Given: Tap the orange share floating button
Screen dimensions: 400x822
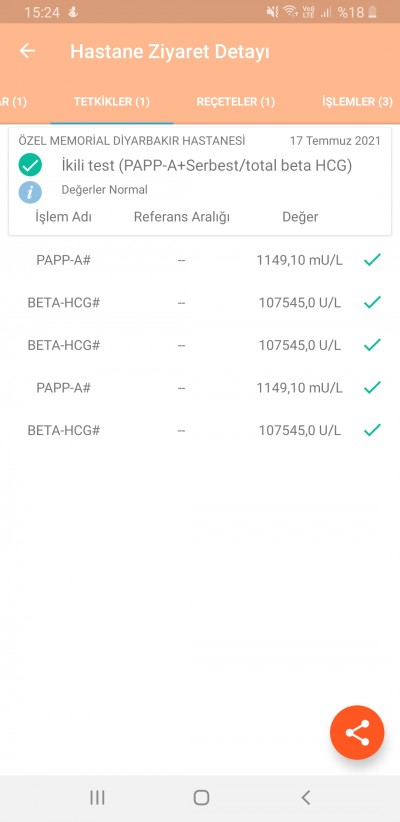Looking at the screenshot, I should pyautogui.click(x=357, y=732).
